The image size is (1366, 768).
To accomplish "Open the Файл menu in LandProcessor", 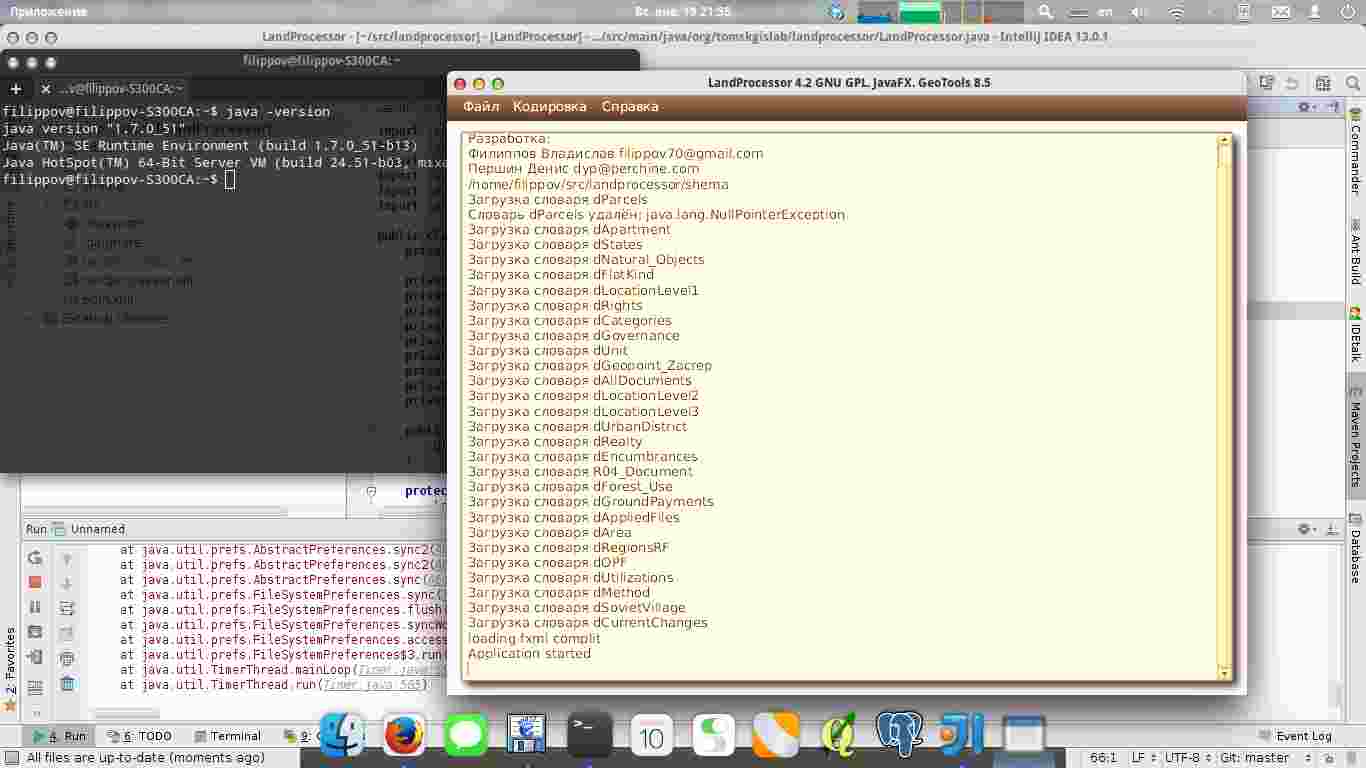I will 481,106.
